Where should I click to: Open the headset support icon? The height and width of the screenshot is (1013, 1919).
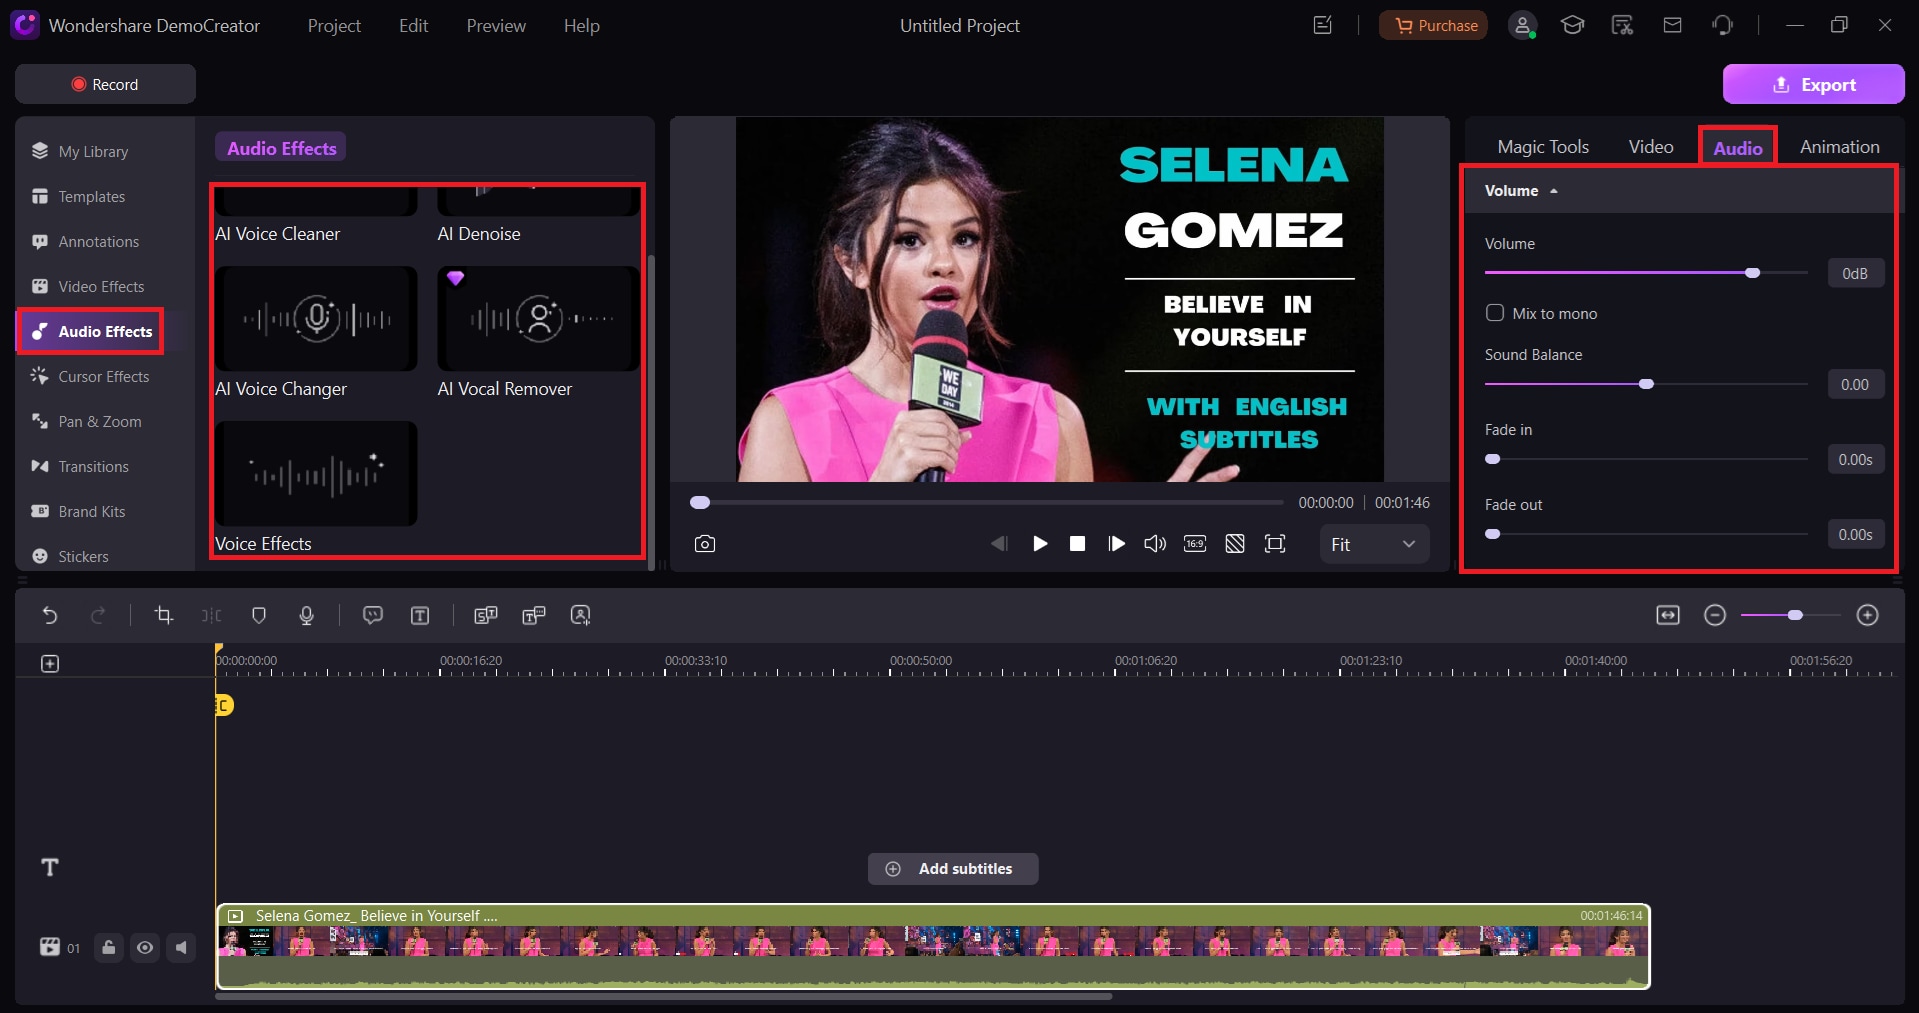click(1722, 25)
